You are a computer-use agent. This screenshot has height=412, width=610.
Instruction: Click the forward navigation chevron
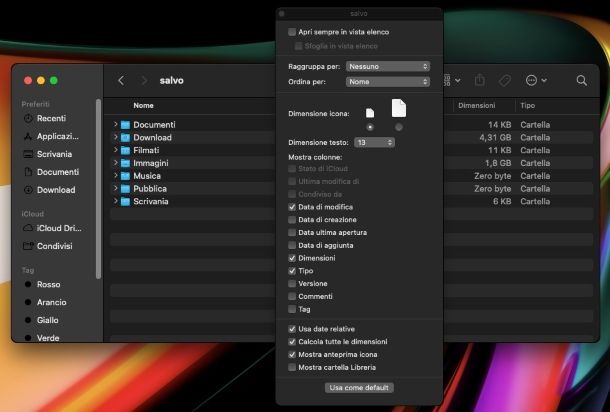[x=144, y=80]
